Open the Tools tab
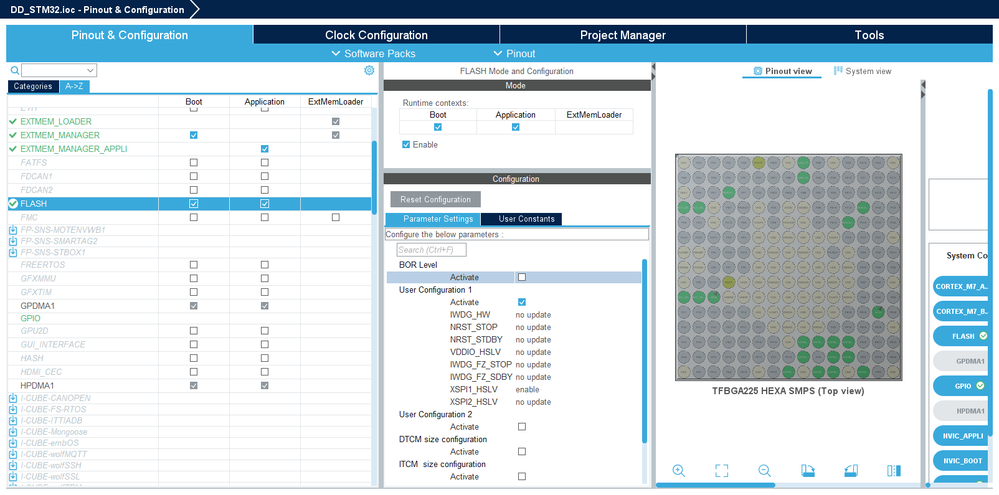This screenshot has height=495, width=999. click(x=869, y=35)
